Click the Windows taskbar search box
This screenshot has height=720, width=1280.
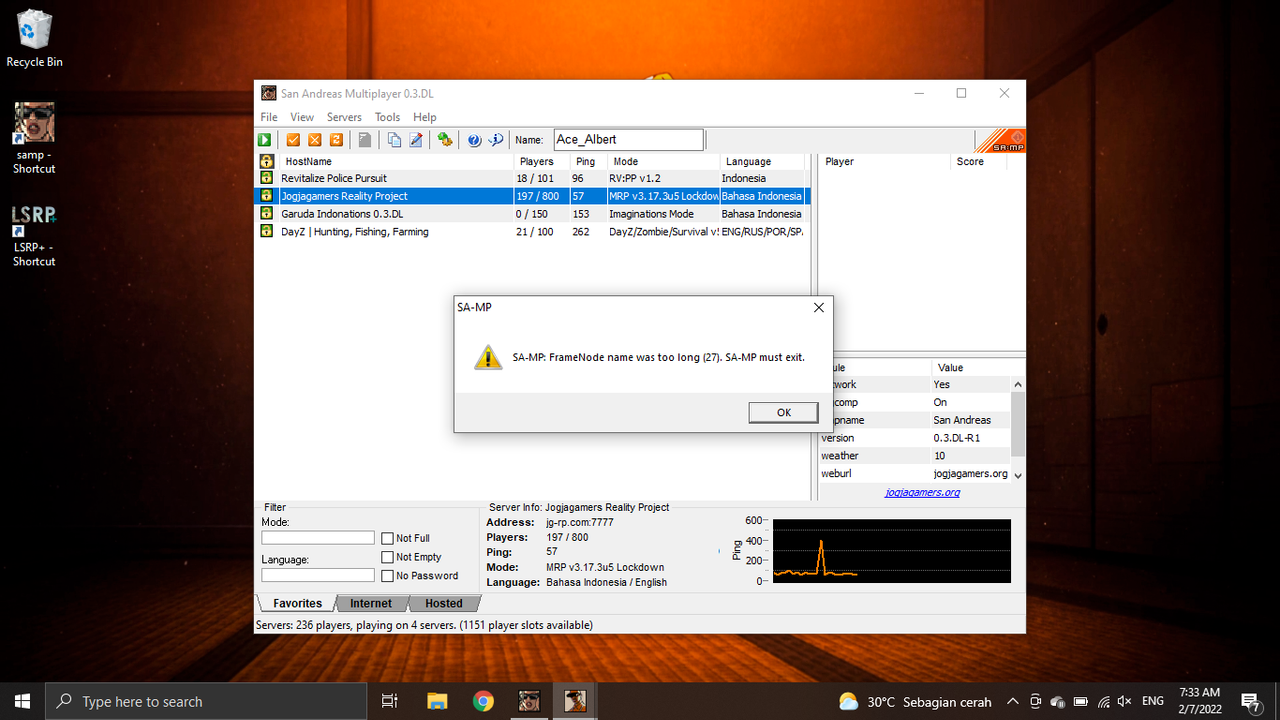click(x=207, y=701)
